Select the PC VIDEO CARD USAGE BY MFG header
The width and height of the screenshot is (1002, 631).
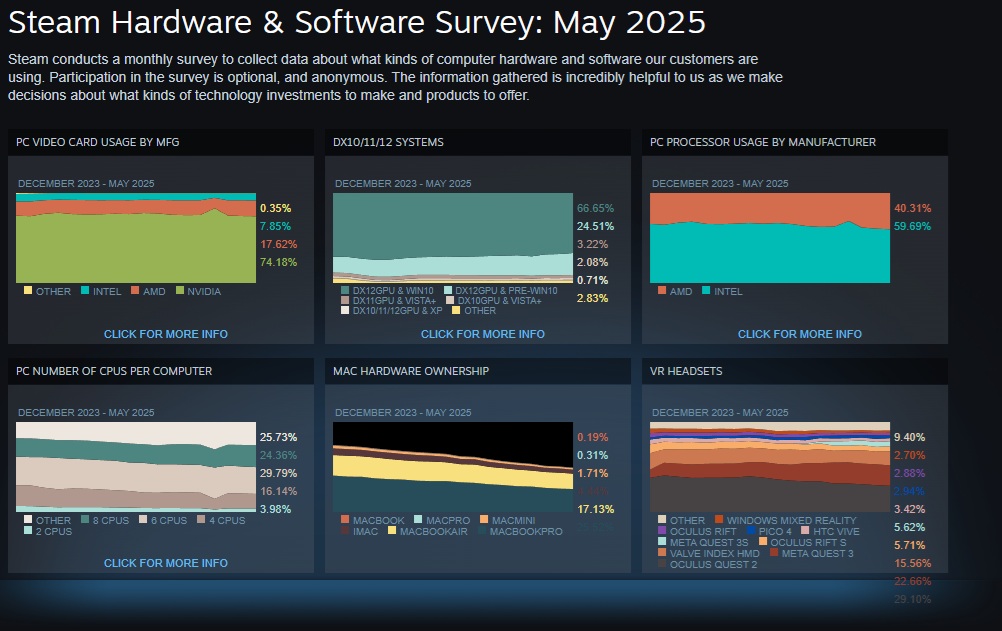[97, 142]
